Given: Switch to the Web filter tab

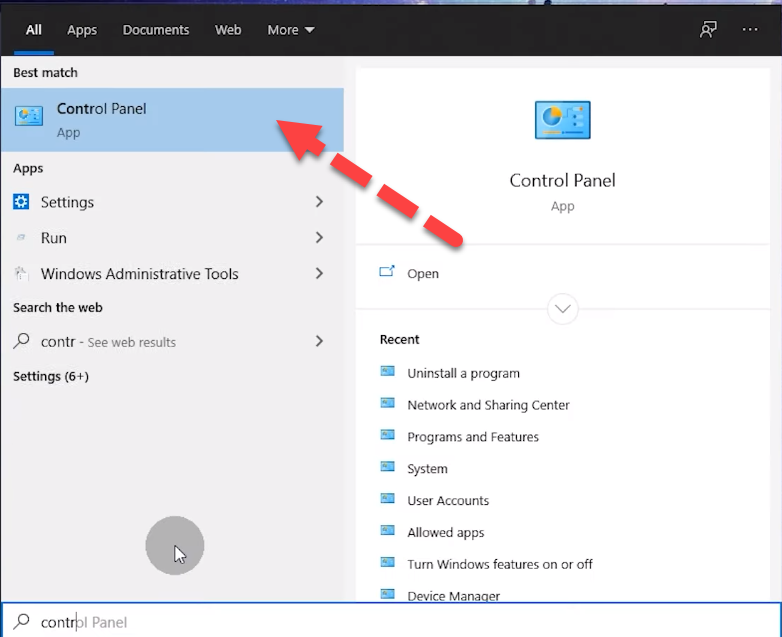Looking at the screenshot, I should click(228, 30).
